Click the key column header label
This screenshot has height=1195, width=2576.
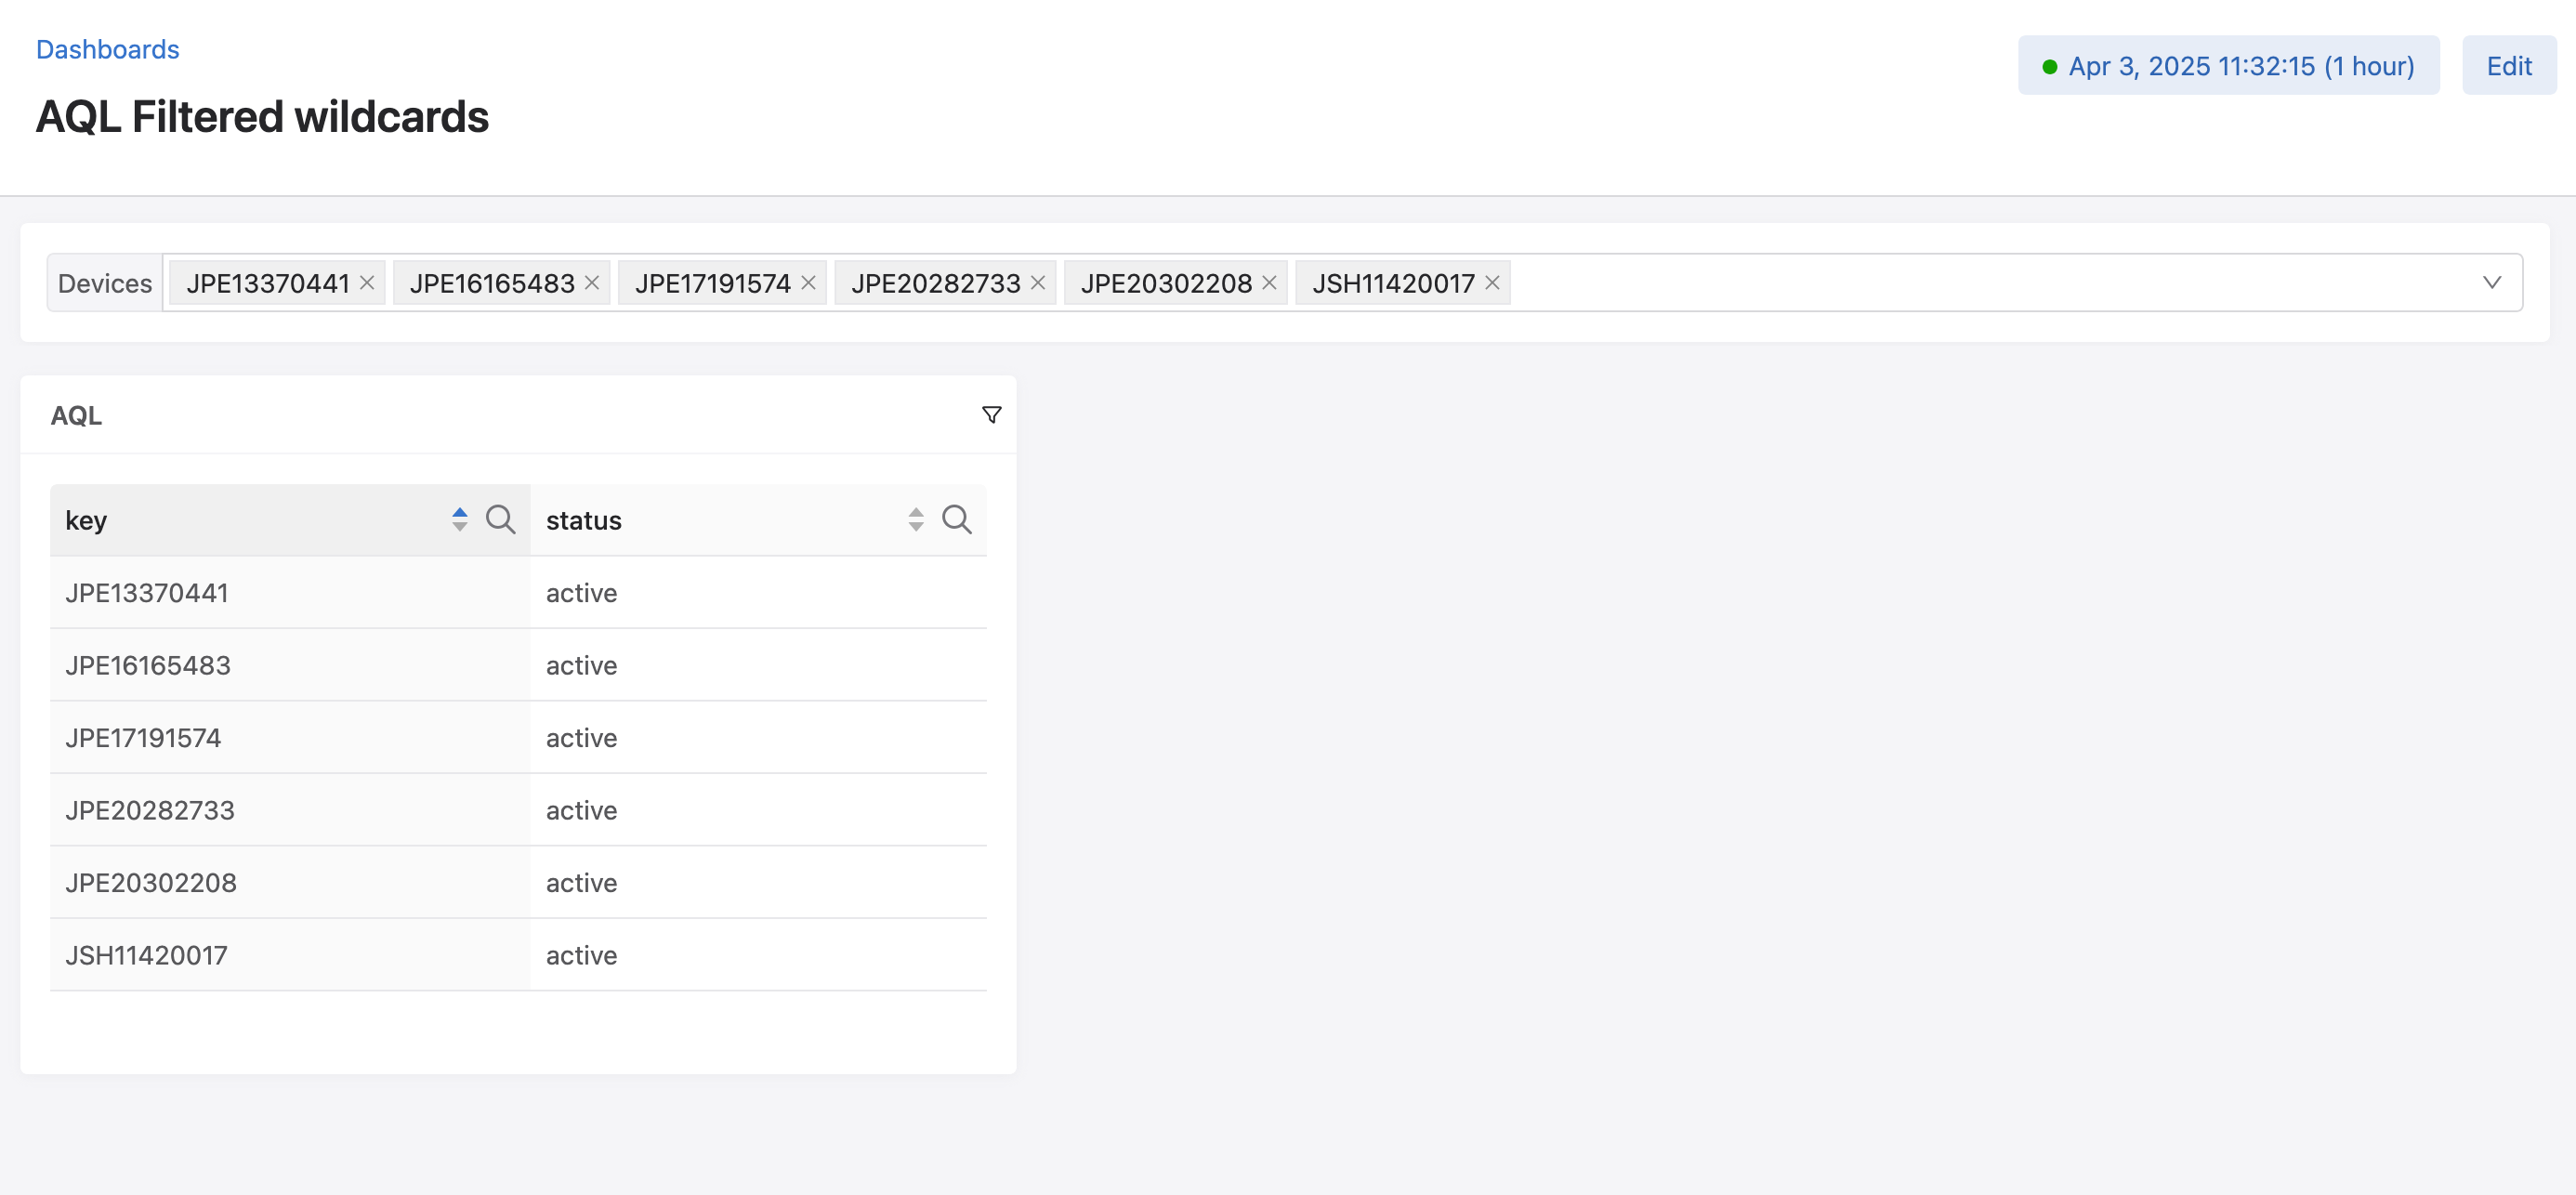coord(86,520)
